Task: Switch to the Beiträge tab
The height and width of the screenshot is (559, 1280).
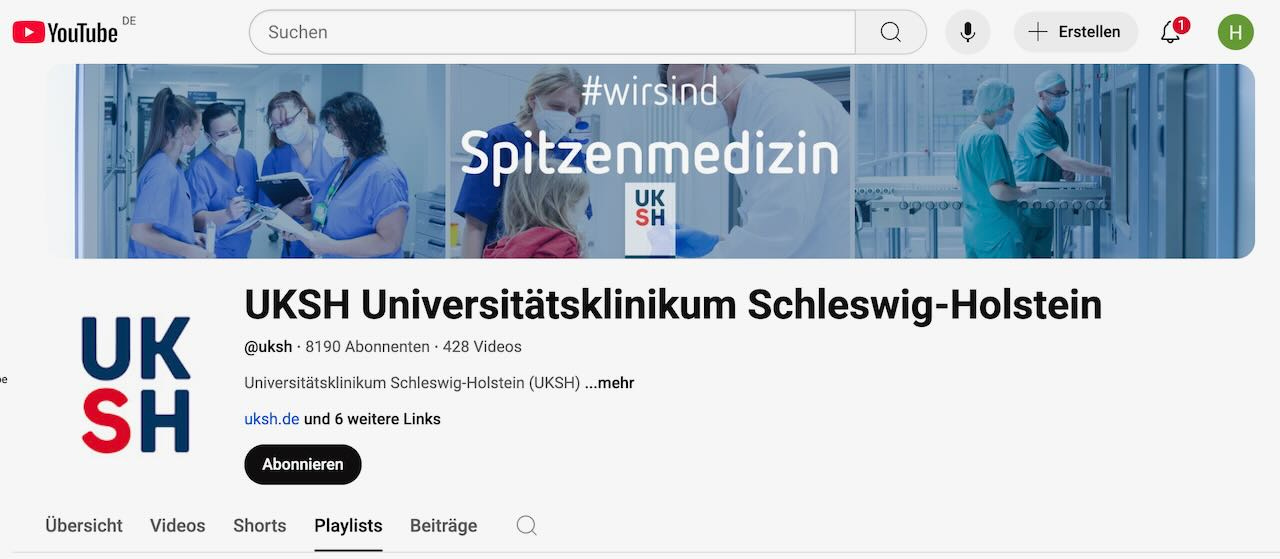Action: [x=443, y=525]
